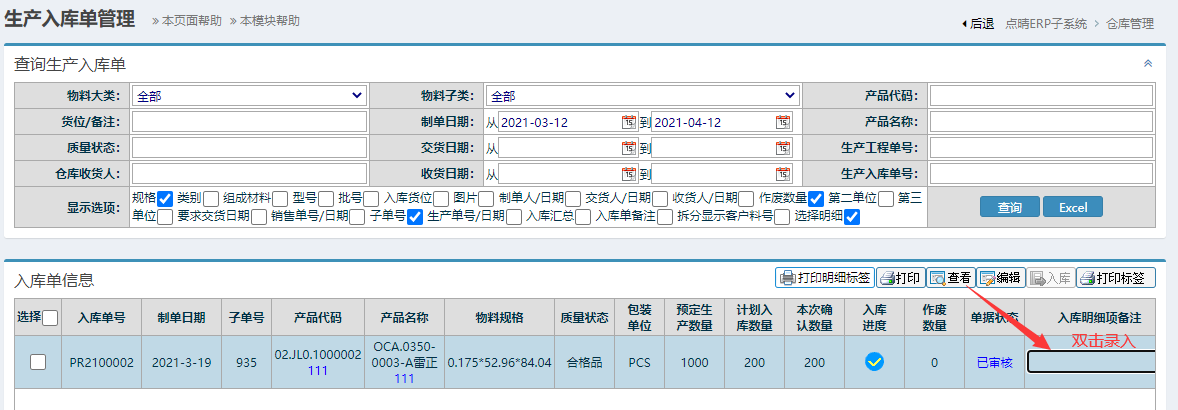
Task: Click the 查询 search button
Action: (1009, 208)
